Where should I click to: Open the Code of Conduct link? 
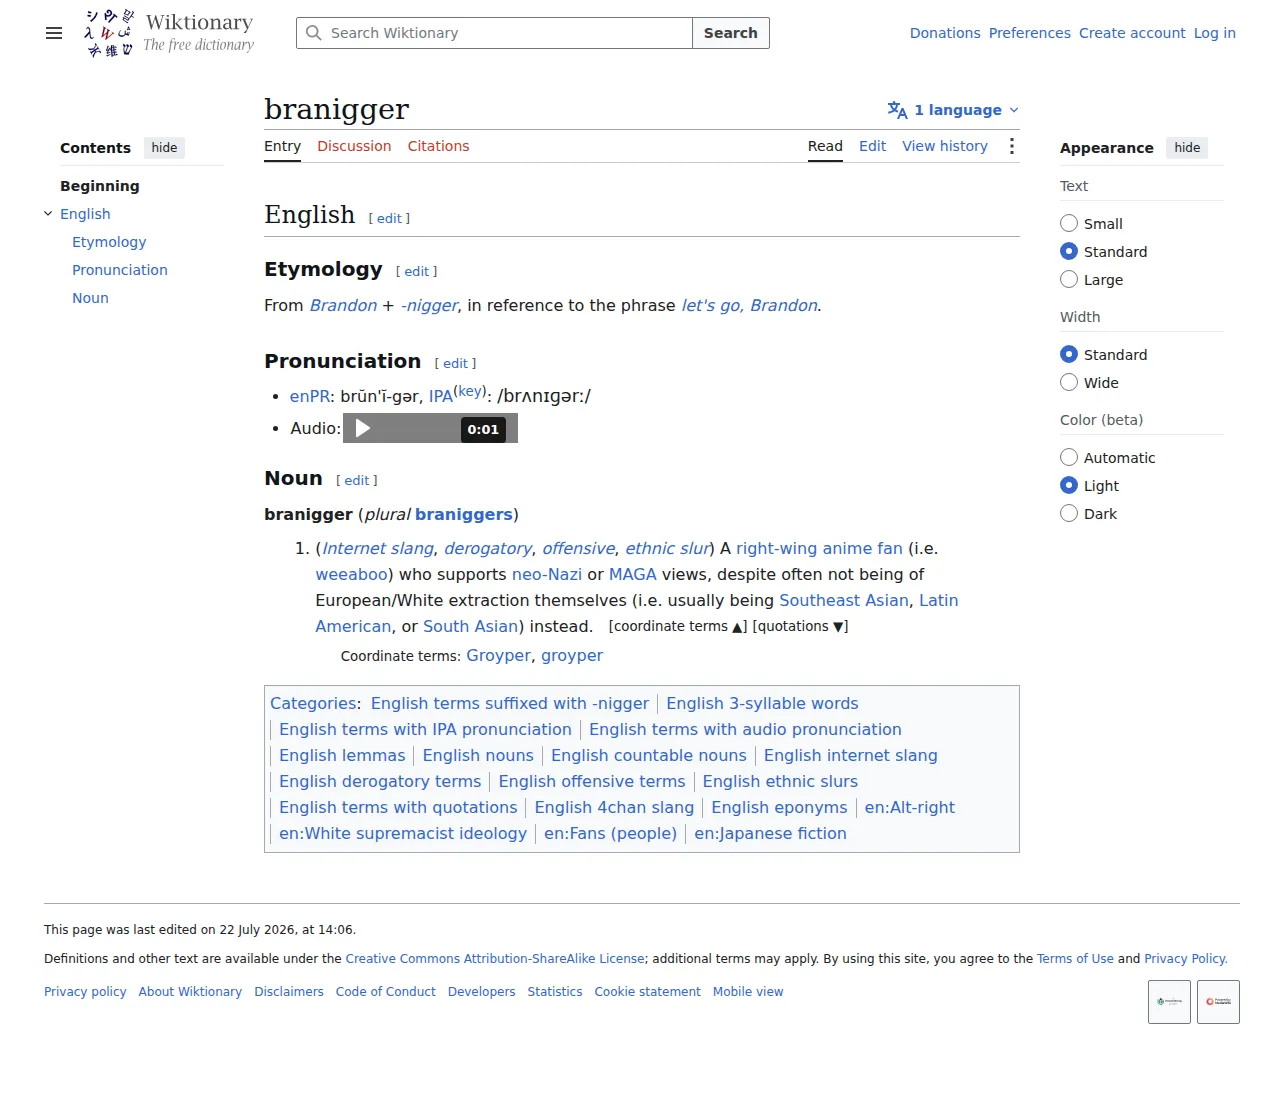tap(386, 992)
